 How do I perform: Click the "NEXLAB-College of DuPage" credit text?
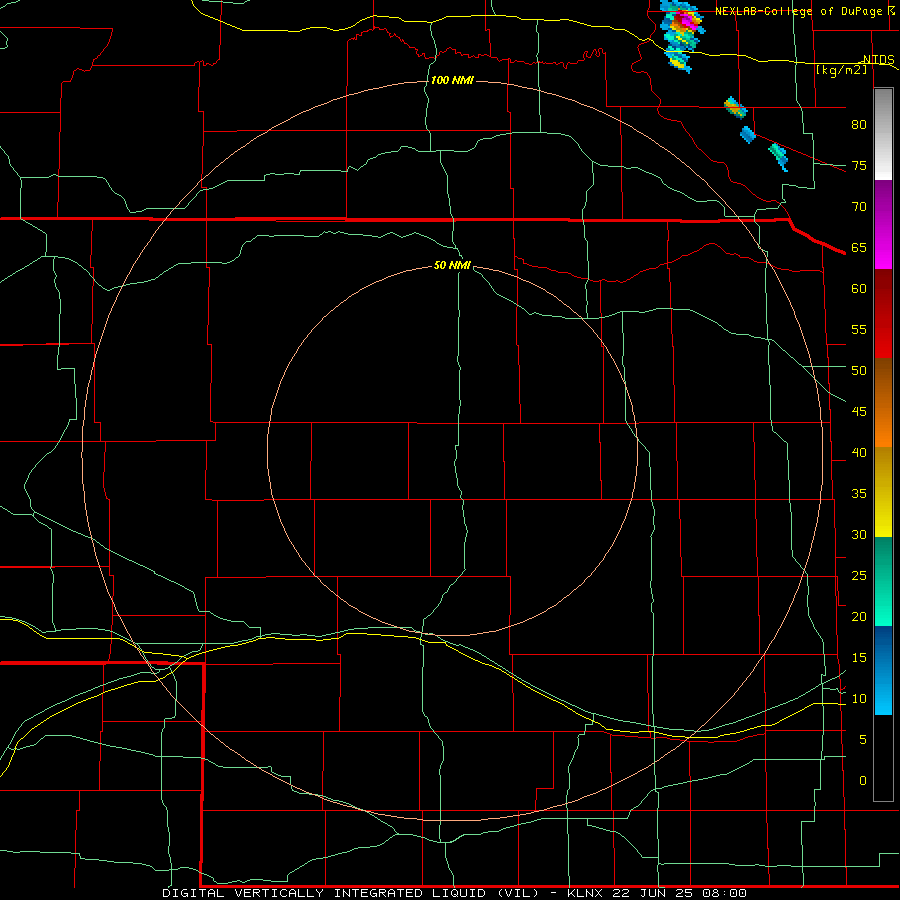pos(798,11)
